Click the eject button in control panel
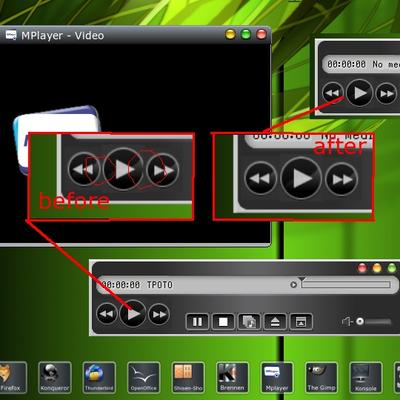The width and height of the screenshot is (400, 400). pos(275,322)
